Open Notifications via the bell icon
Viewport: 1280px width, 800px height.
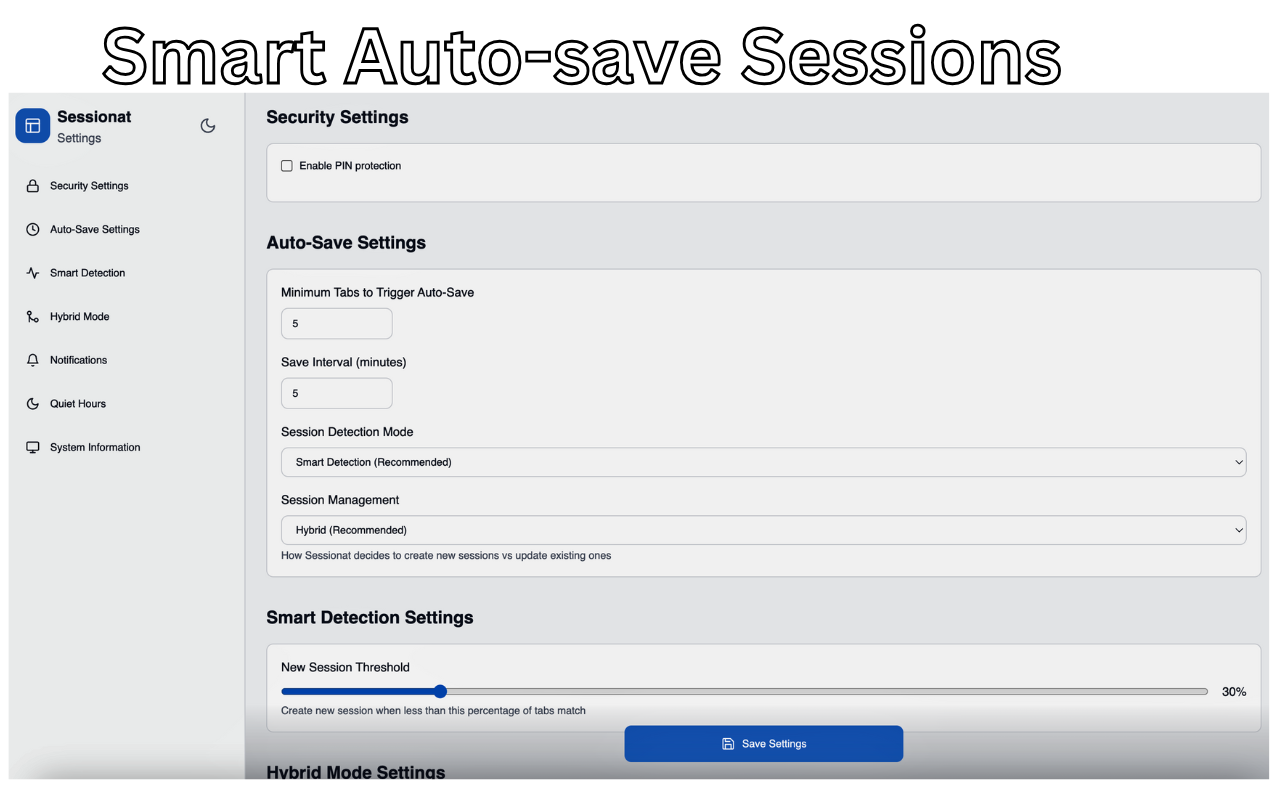[33, 360]
